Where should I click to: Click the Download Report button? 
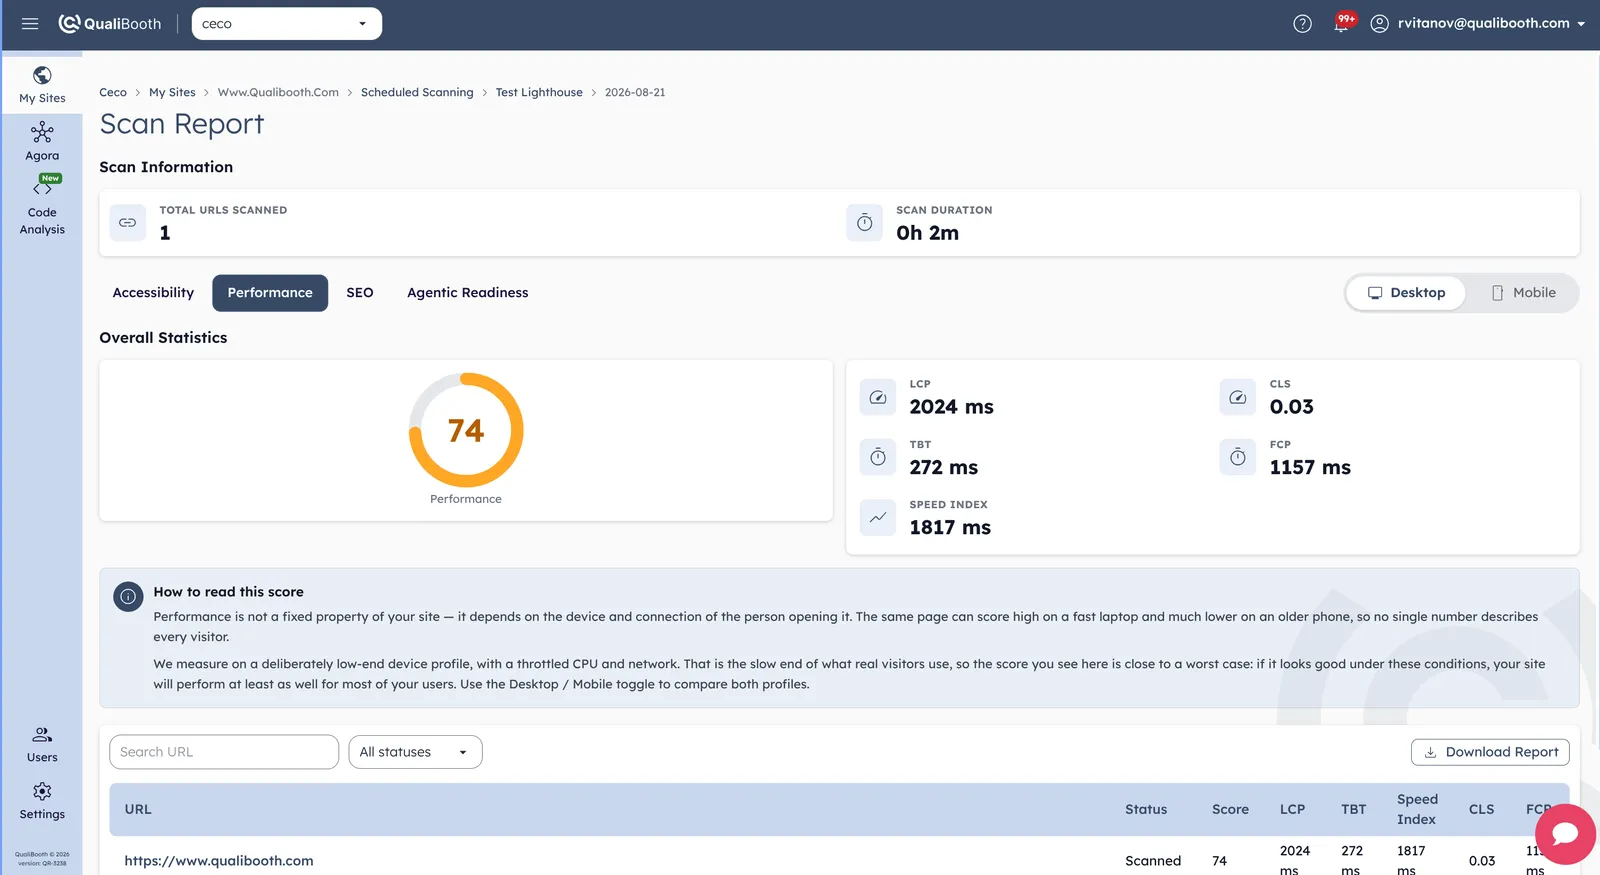[x=1490, y=752]
